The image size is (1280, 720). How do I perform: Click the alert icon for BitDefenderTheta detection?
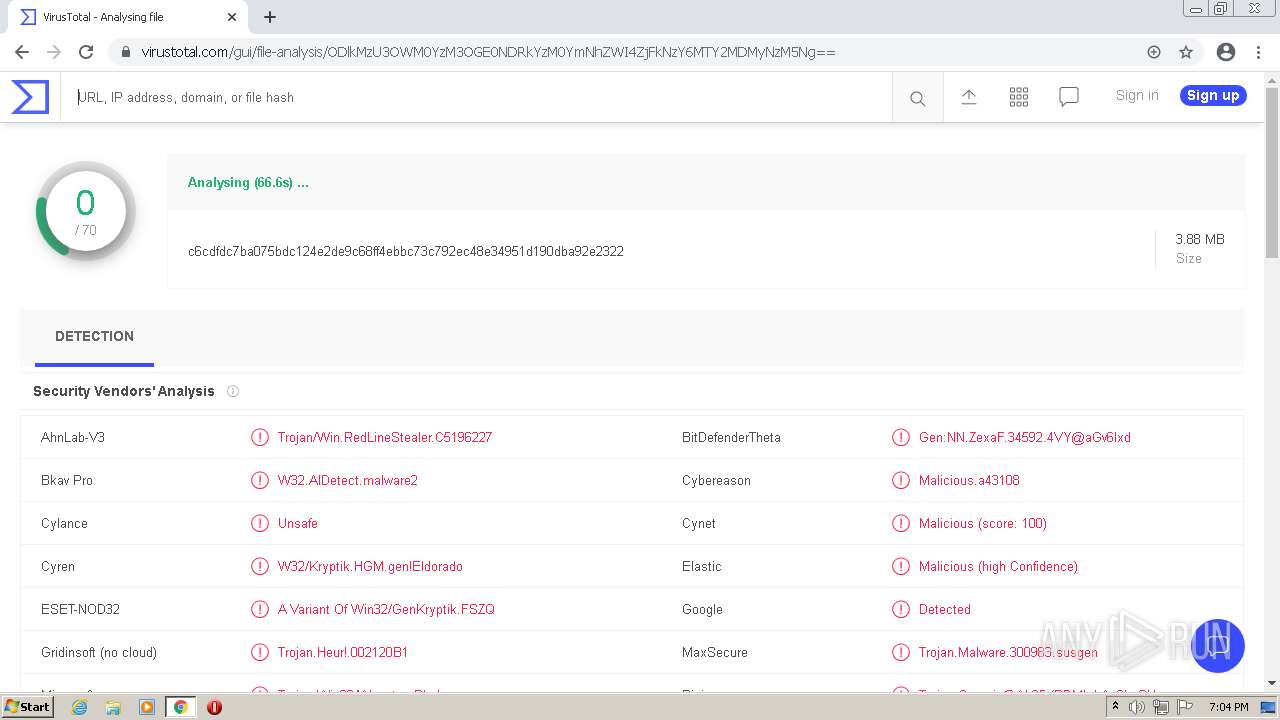(901, 437)
